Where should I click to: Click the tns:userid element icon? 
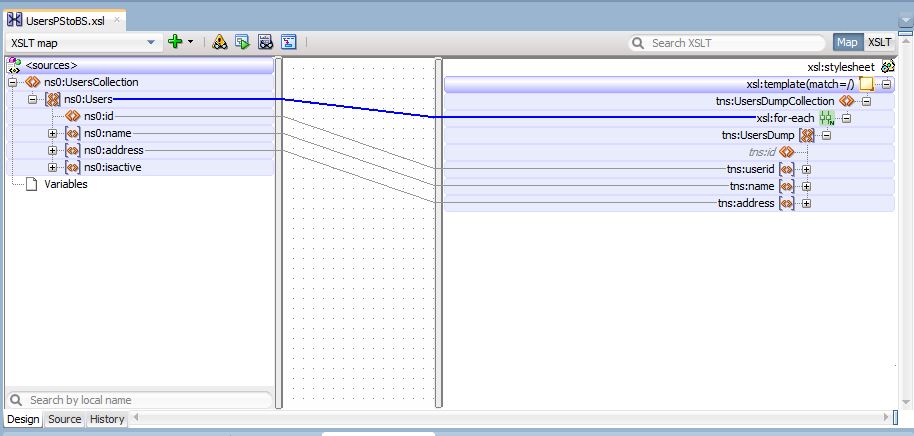(x=787, y=170)
